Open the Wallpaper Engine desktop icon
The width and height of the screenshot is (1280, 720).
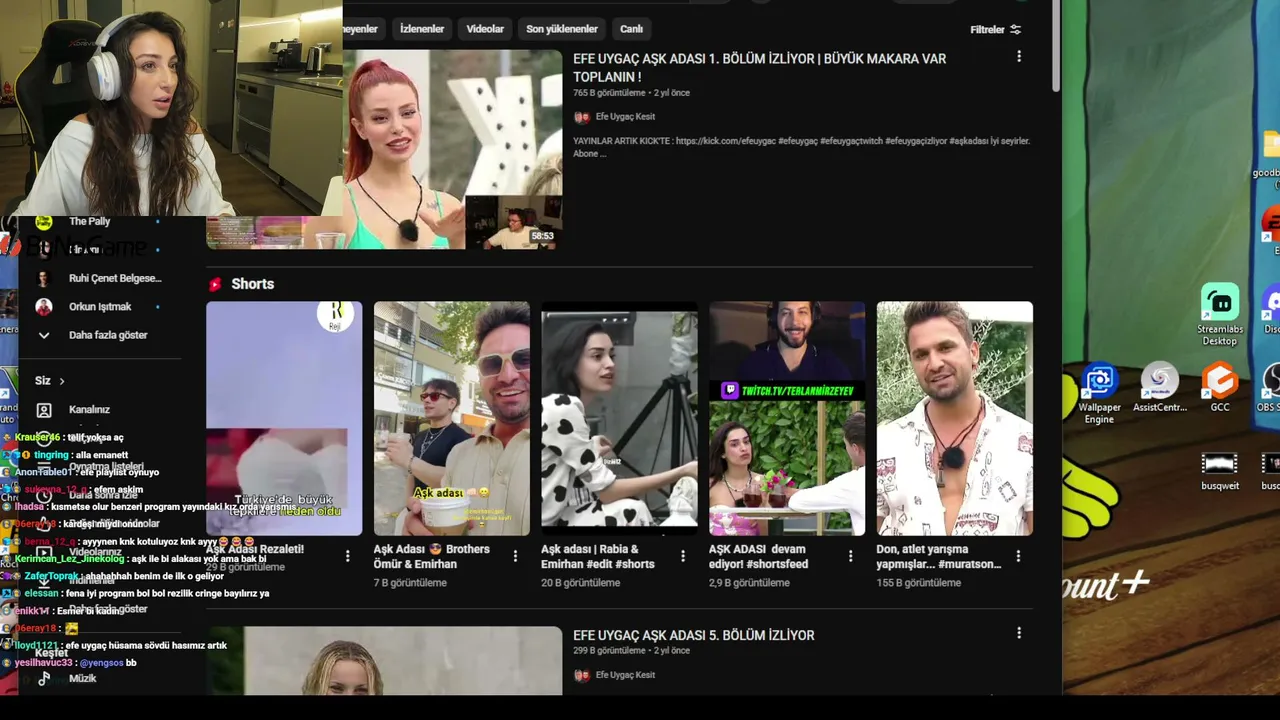(1099, 394)
